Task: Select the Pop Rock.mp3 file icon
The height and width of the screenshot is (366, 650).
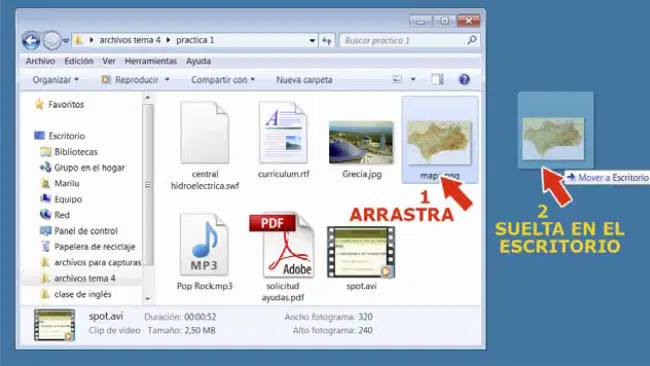Action: [x=204, y=245]
